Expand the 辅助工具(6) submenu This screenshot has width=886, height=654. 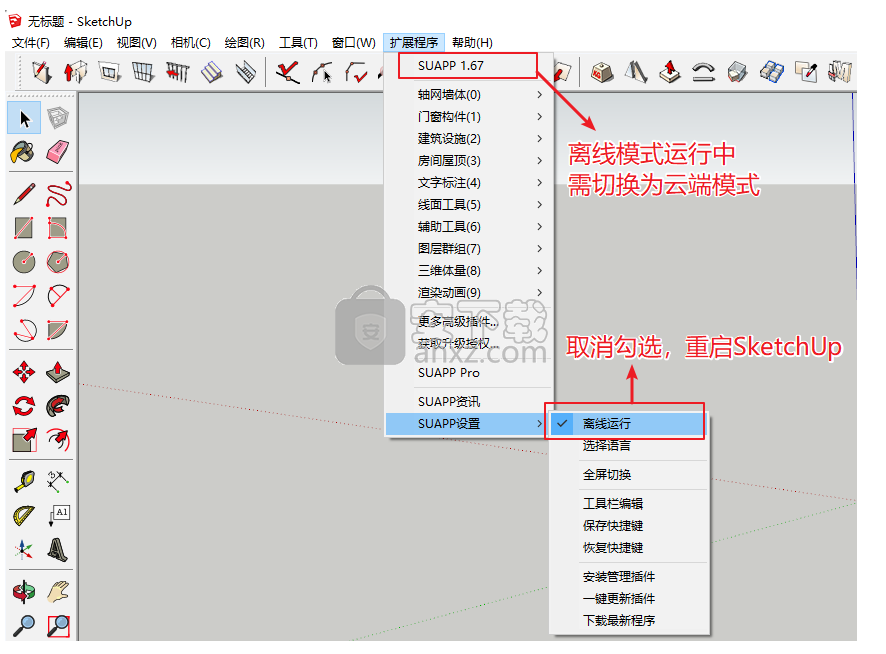click(469, 227)
